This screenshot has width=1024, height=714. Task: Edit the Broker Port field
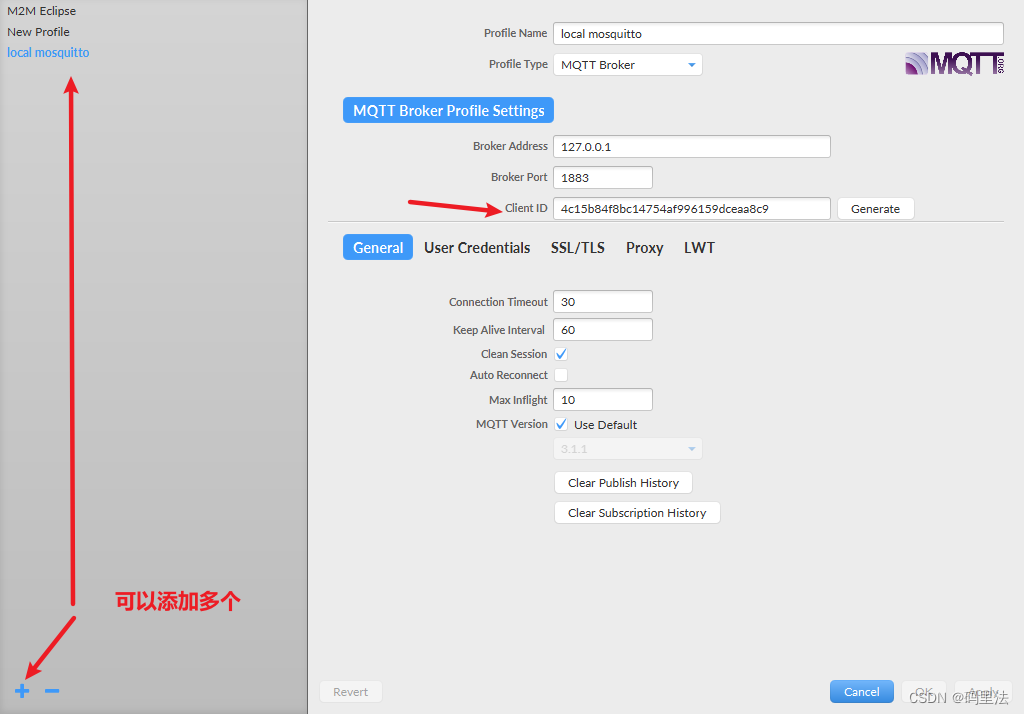602,178
